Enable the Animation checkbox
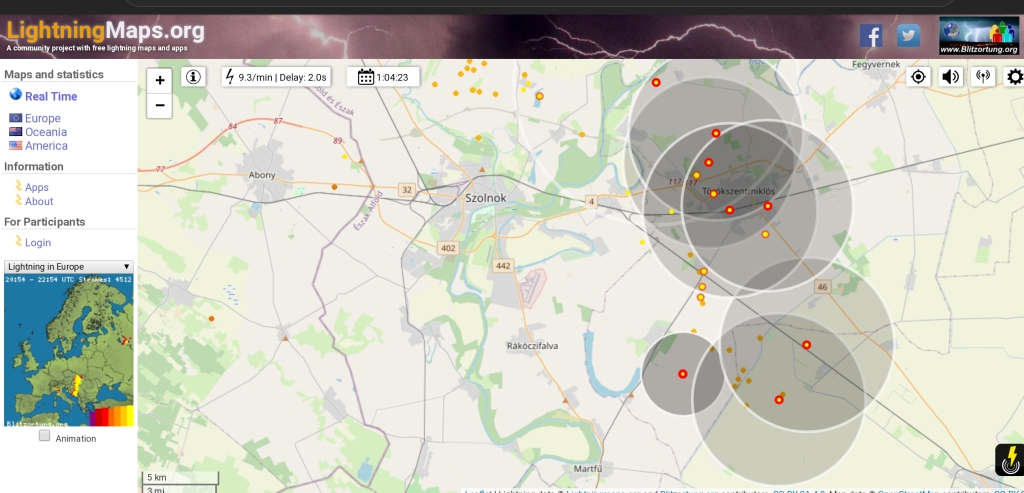The height and width of the screenshot is (493, 1024). pos(44,436)
